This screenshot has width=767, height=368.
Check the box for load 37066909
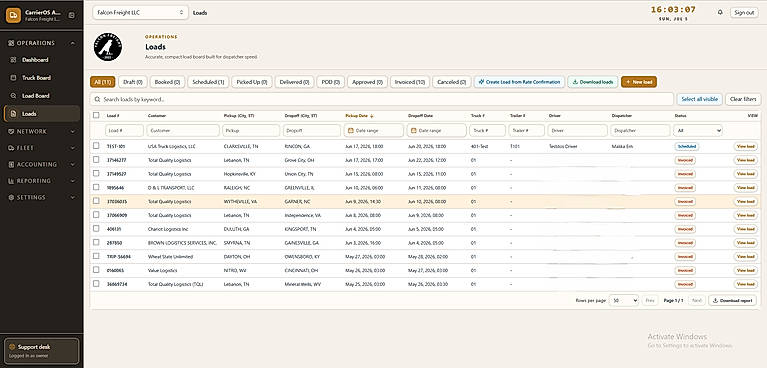(x=96, y=215)
